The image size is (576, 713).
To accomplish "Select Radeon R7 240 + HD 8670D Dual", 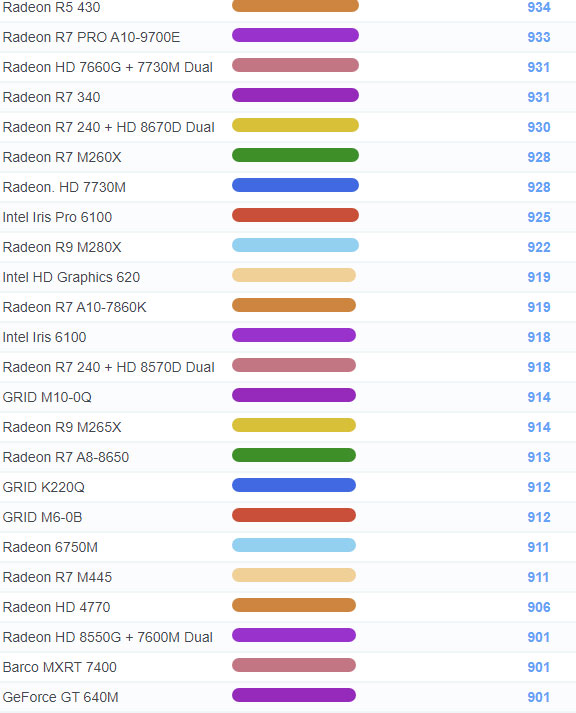I will pos(109,127).
